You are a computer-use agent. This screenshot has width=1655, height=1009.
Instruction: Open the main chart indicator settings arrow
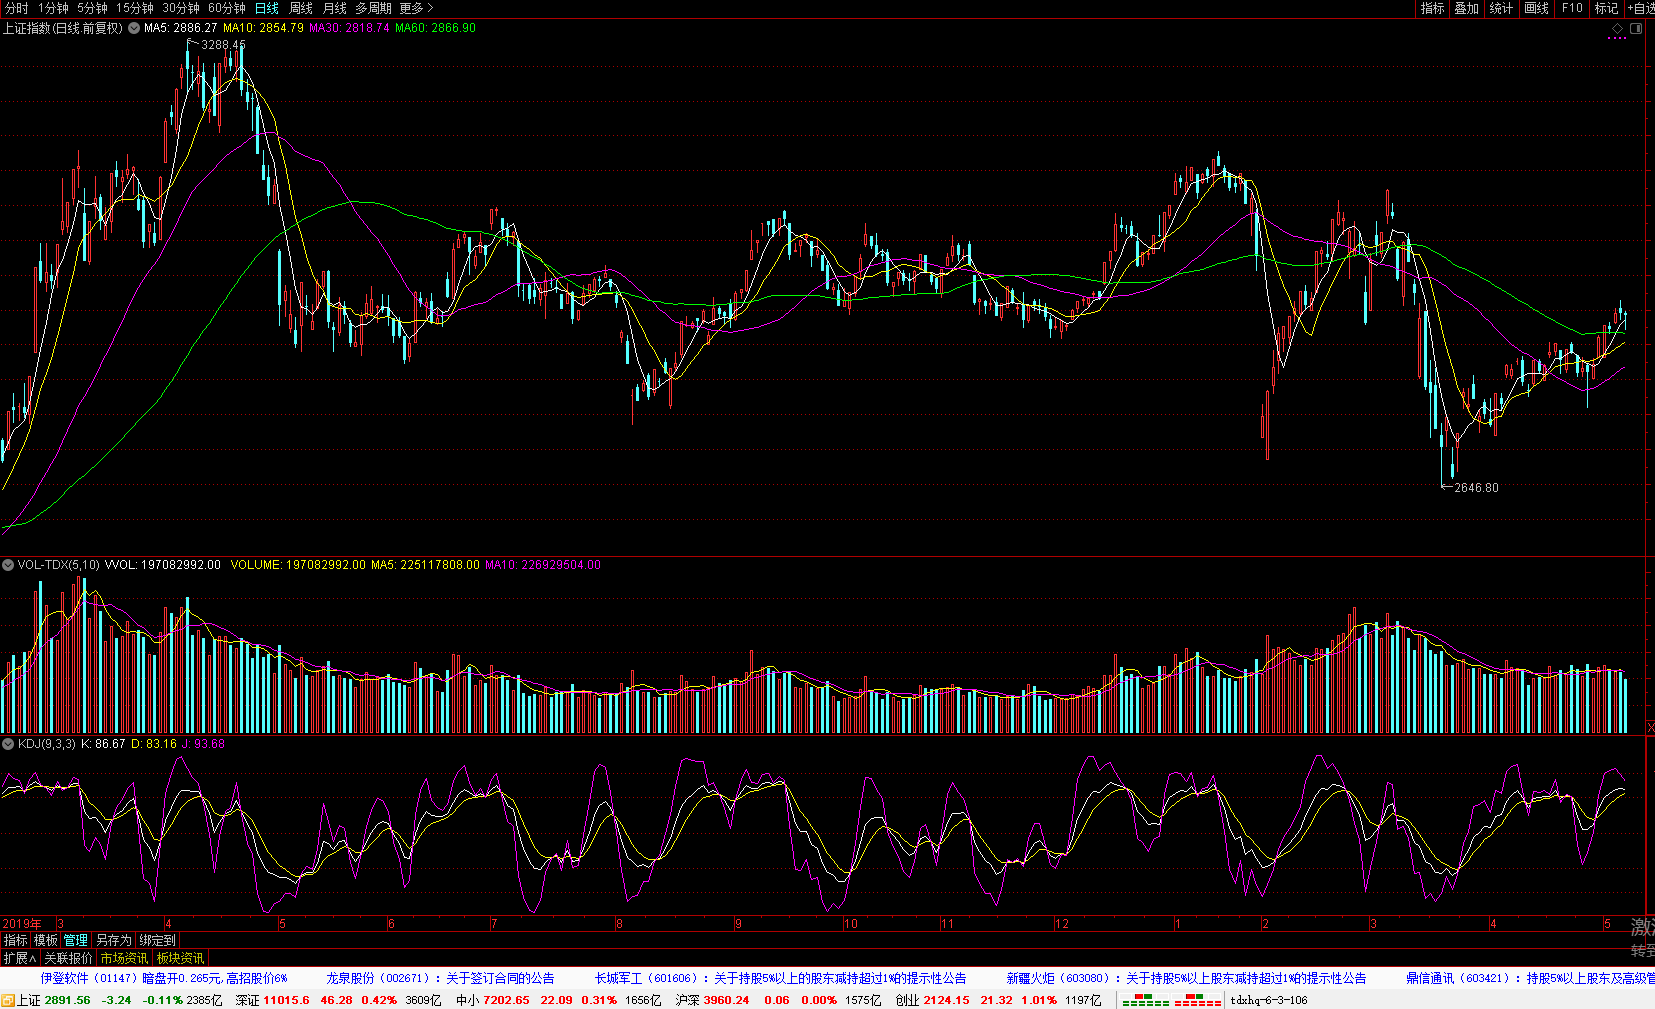pos(134,28)
